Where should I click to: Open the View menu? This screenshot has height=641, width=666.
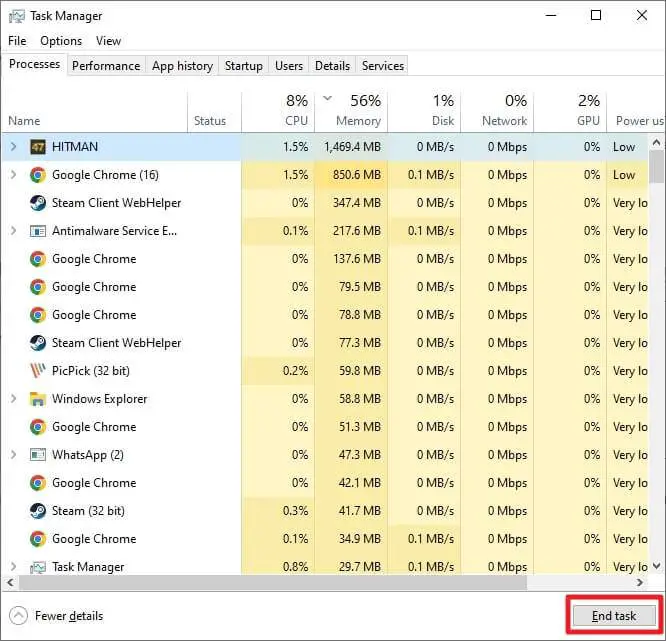tap(108, 41)
